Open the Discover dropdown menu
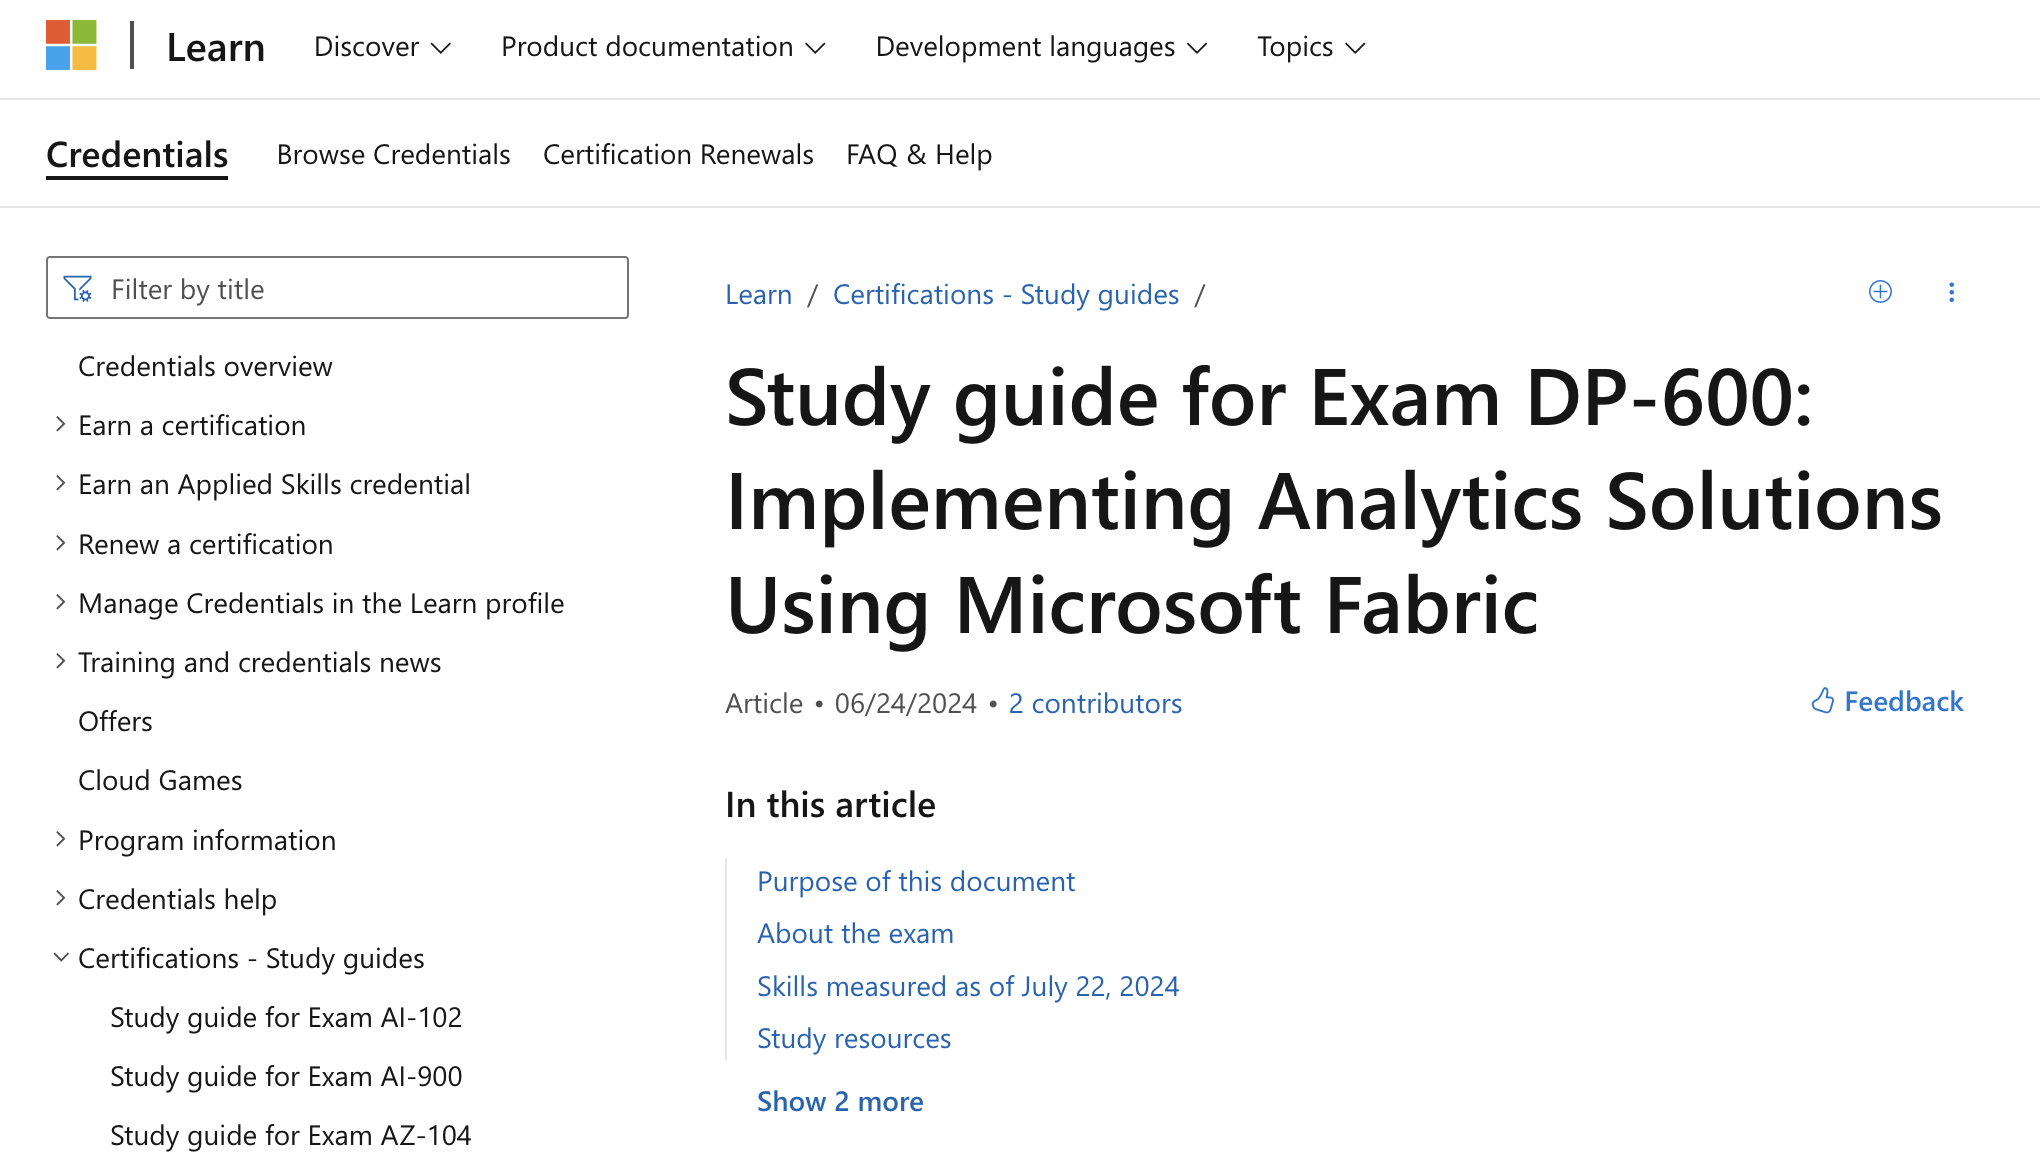2040x1170 pixels. (383, 47)
